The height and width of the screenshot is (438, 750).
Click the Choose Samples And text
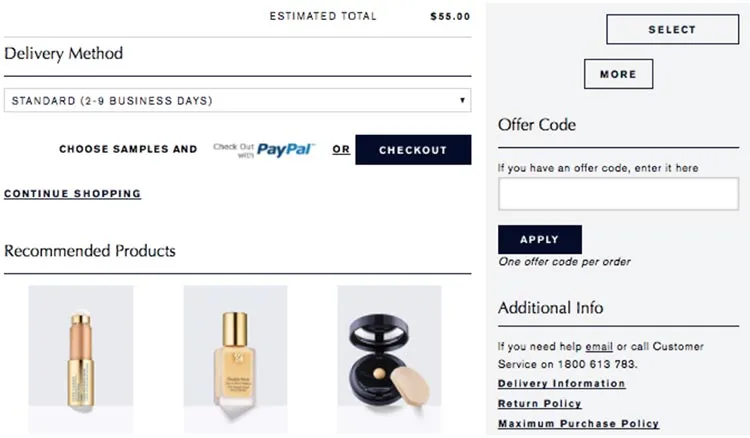128,149
